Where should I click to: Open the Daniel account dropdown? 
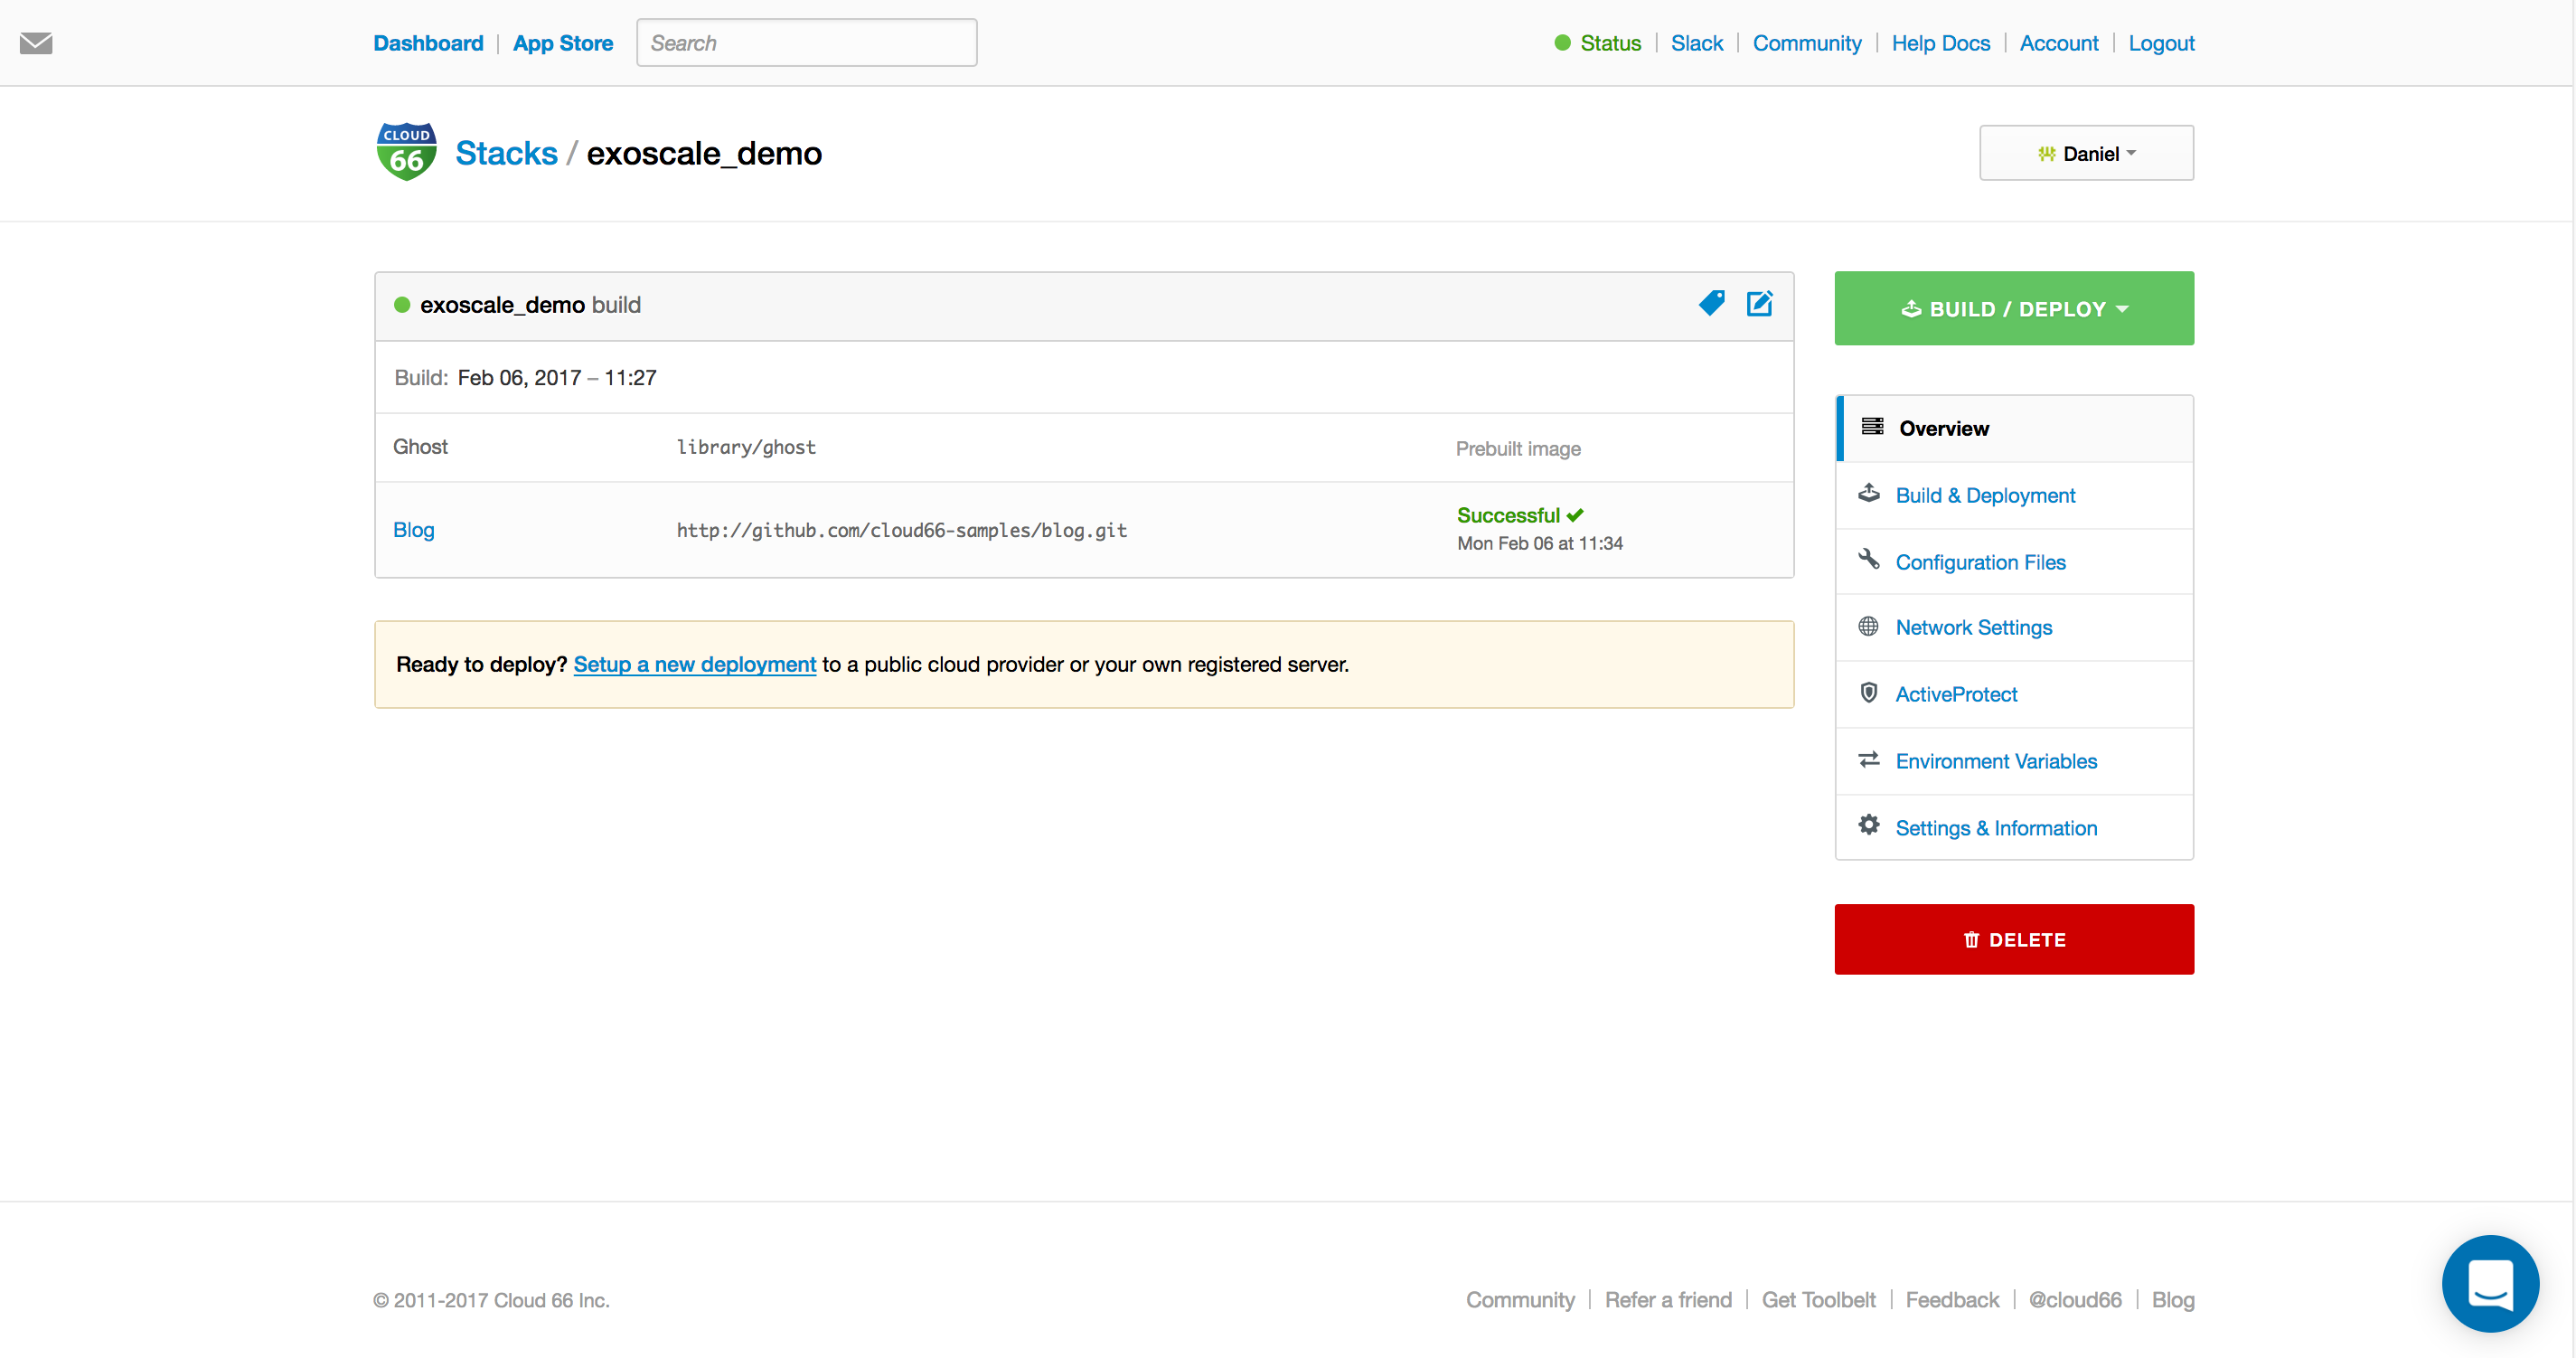pyautogui.click(x=2086, y=153)
